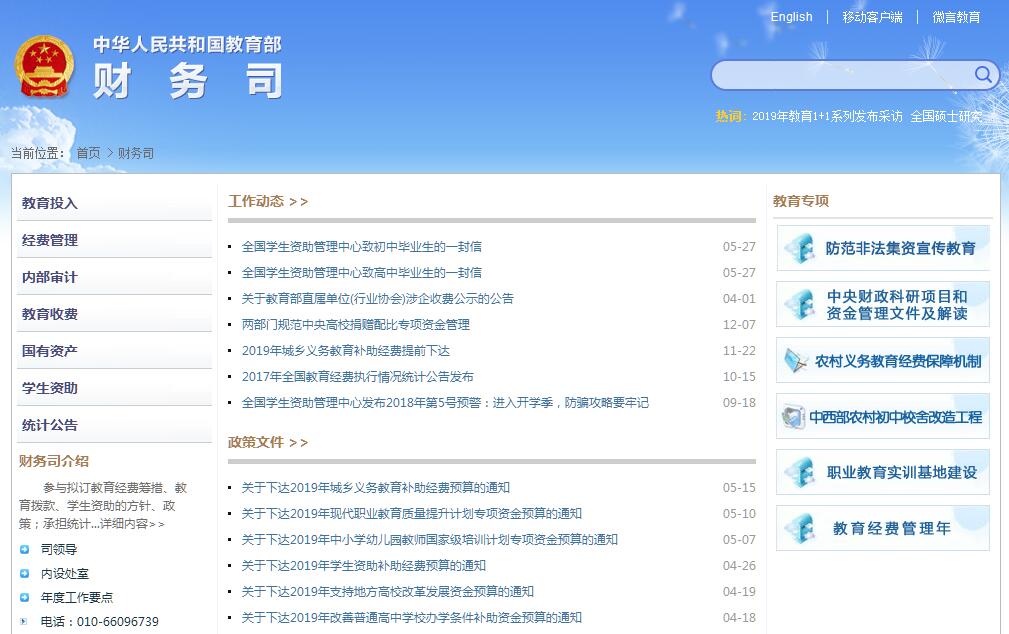Open the 2017年全国教育经费执行情况统计公告发布 article
1009x634 pixels.
357,377
